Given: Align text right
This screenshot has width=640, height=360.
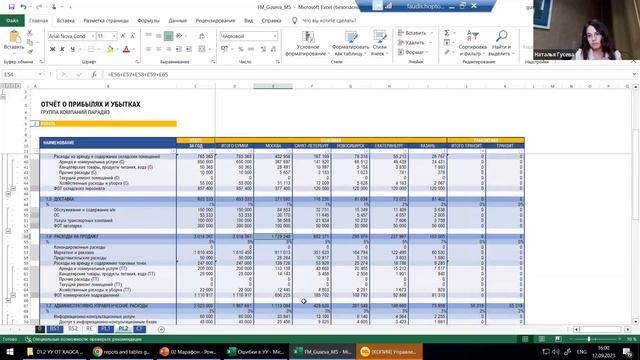Looking at the screenshot, I should coord(168,49).
